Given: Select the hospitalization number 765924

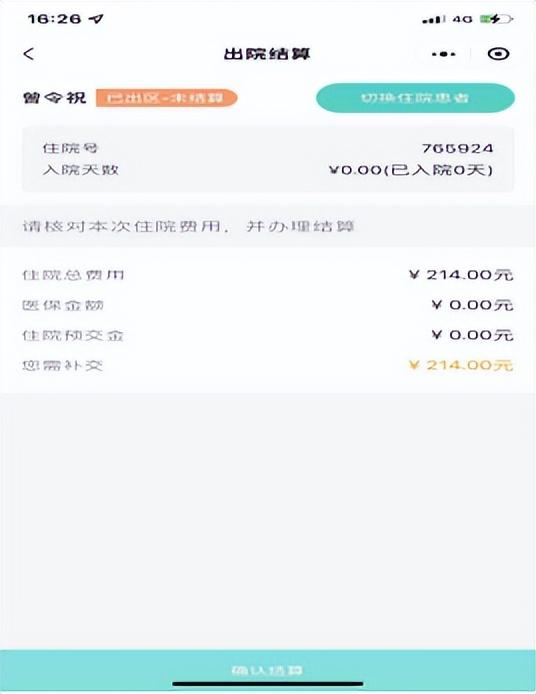Looking at the screenshot, I should 457,148.
